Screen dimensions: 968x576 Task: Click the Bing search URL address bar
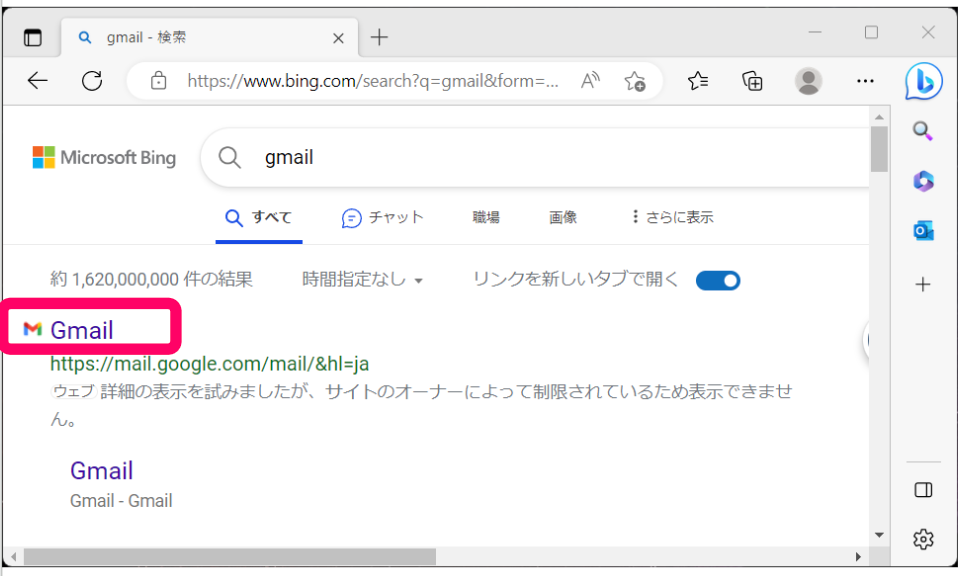tap(372, 81)
